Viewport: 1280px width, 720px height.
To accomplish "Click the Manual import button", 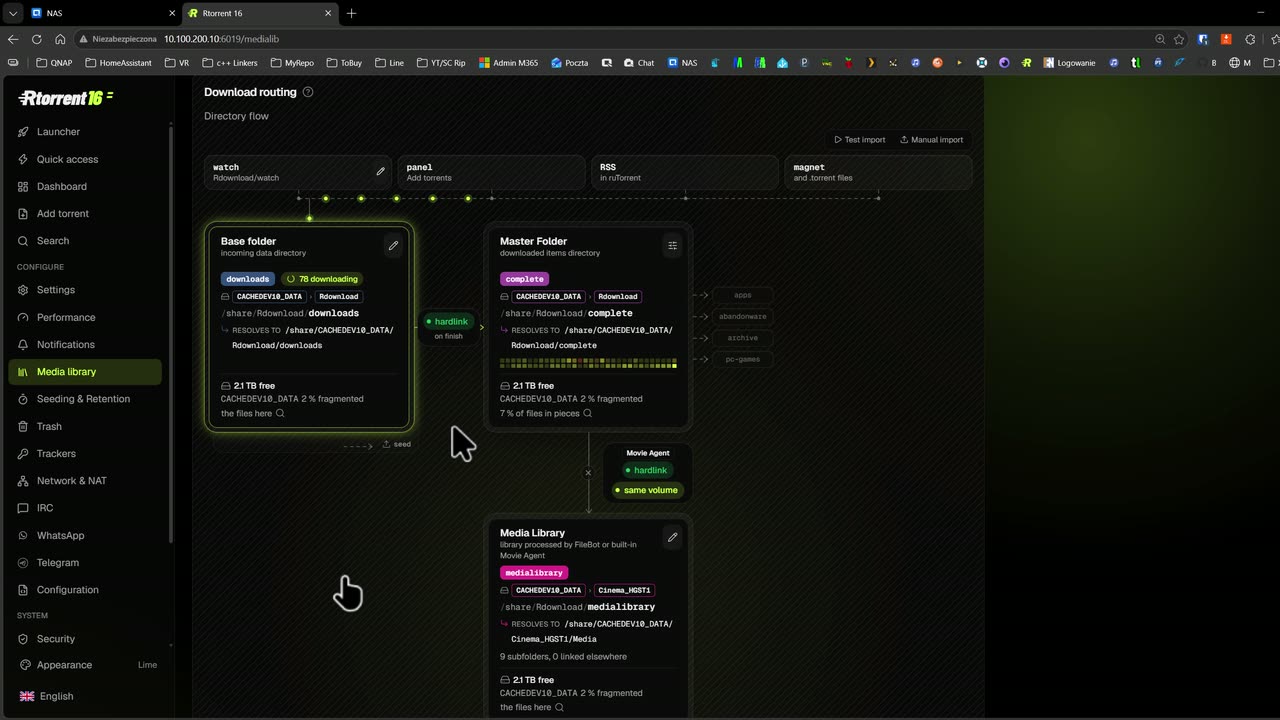I will coord(932,140).
